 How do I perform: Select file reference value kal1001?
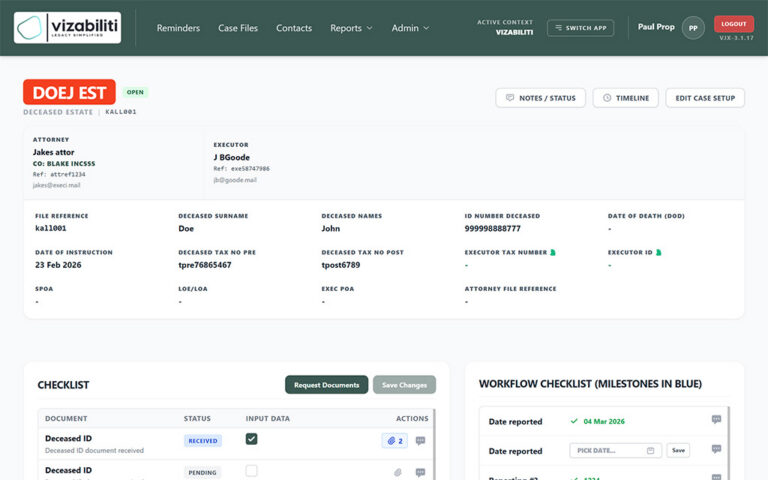[50, 228]
